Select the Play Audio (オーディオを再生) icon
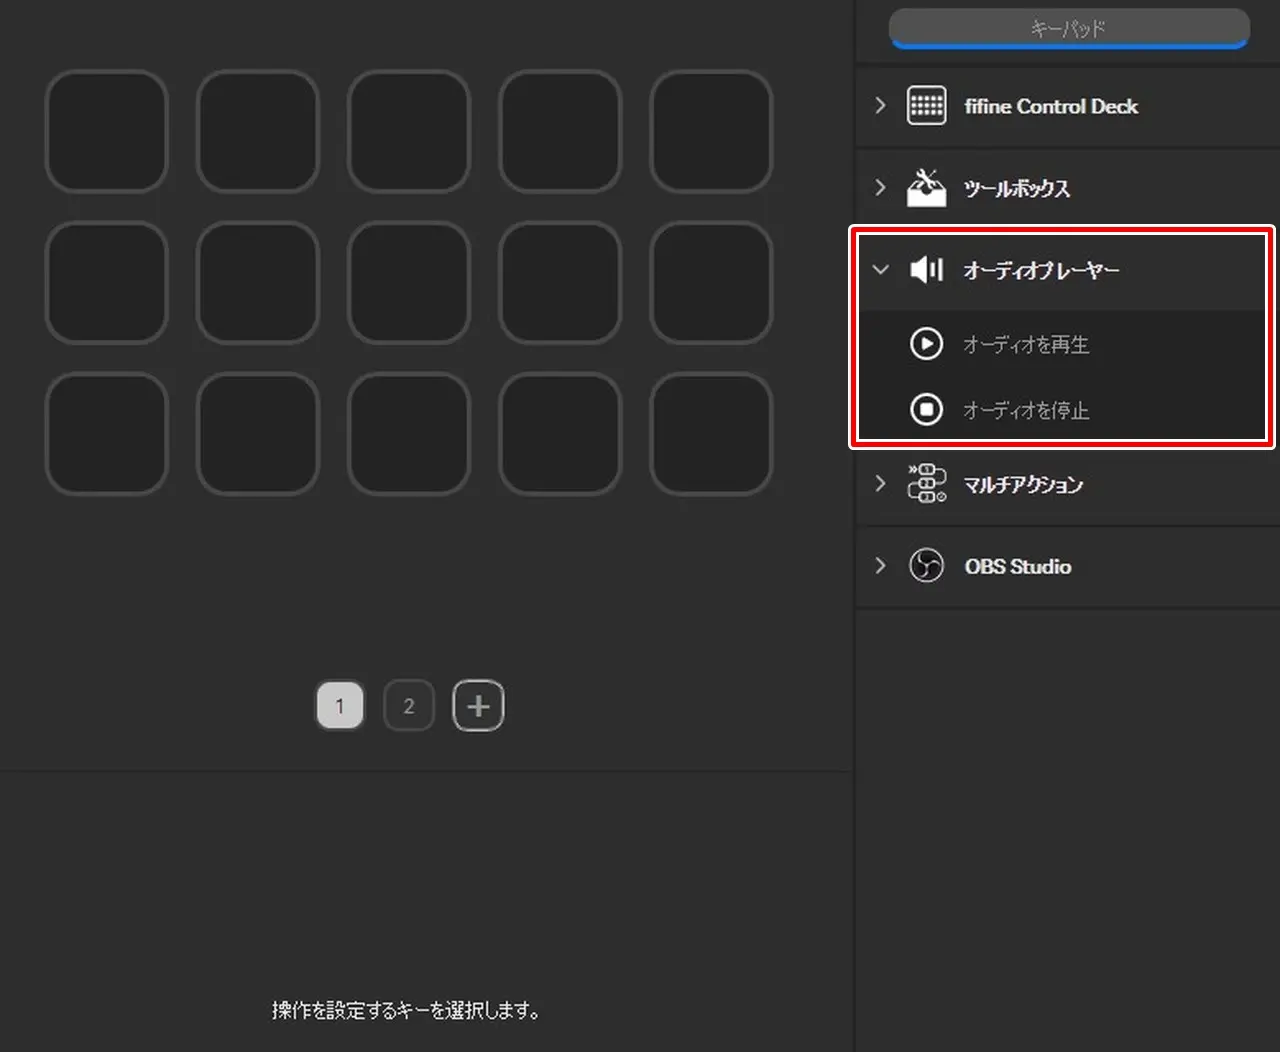Viewport: 1280px width, 1052px height. pos(926,344)
